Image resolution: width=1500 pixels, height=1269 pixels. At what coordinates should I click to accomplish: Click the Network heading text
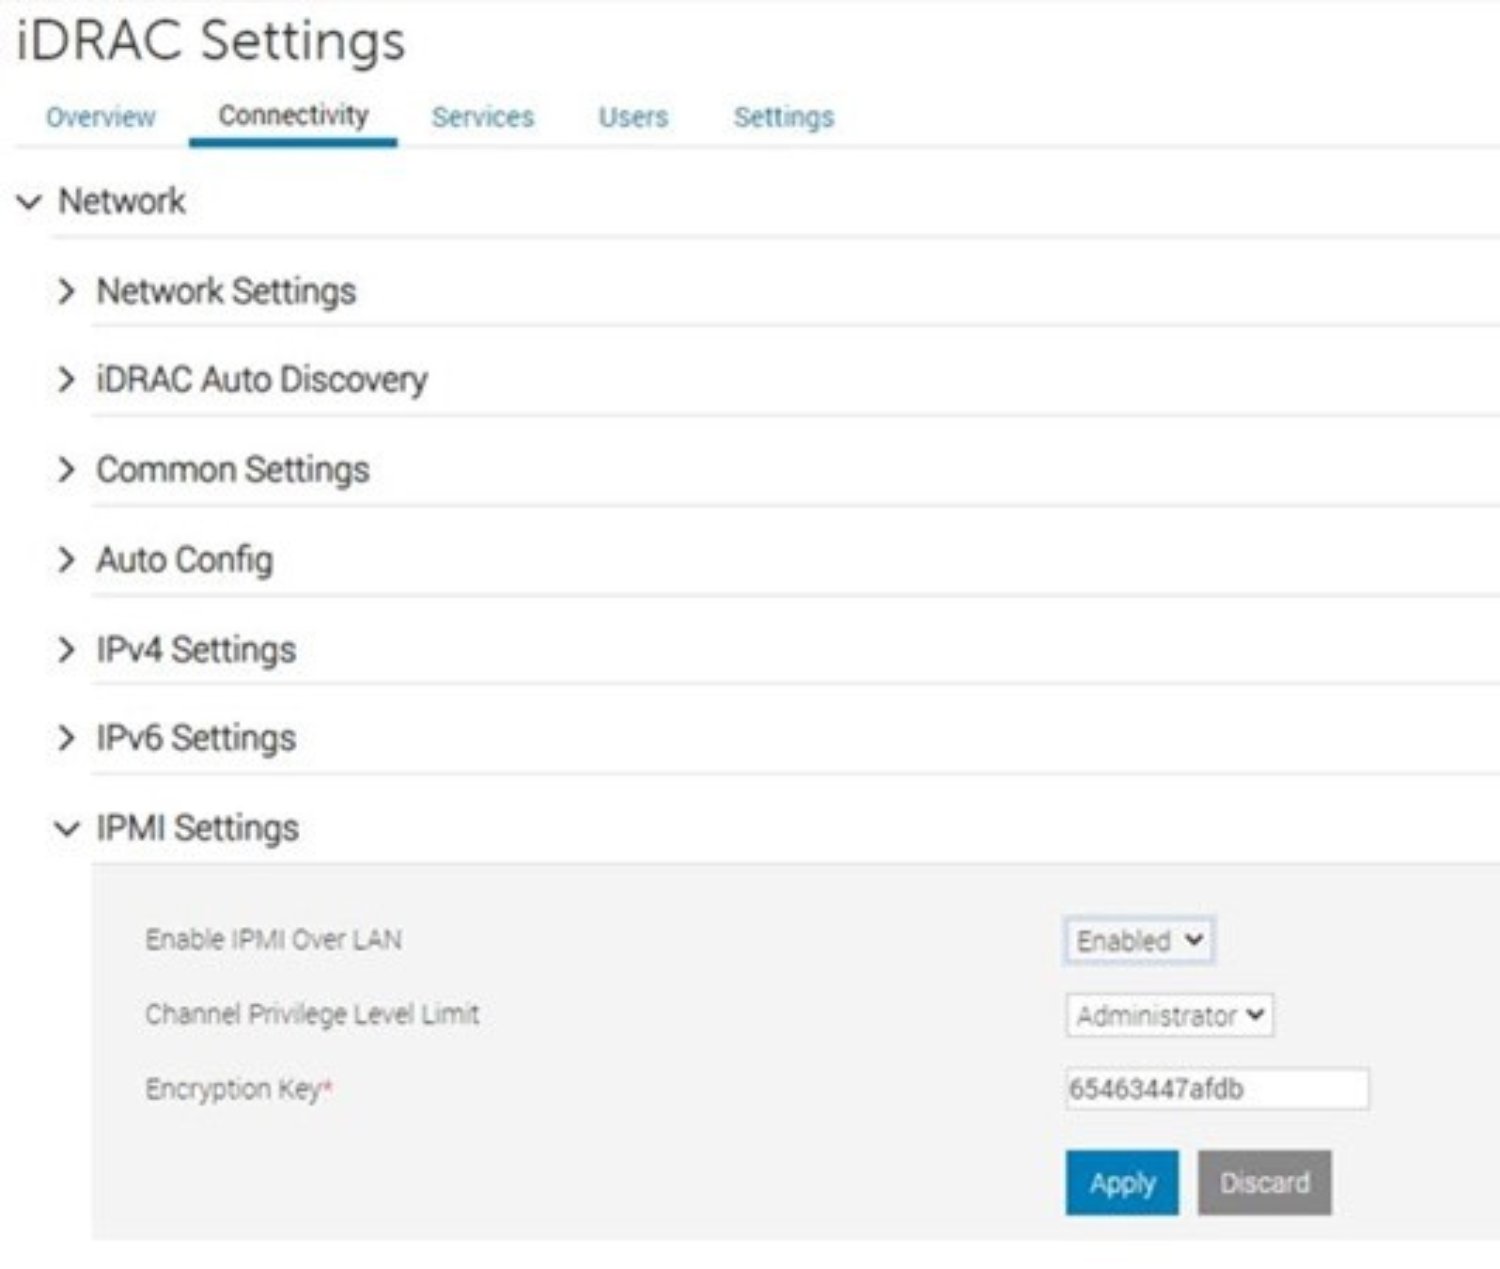122,202
